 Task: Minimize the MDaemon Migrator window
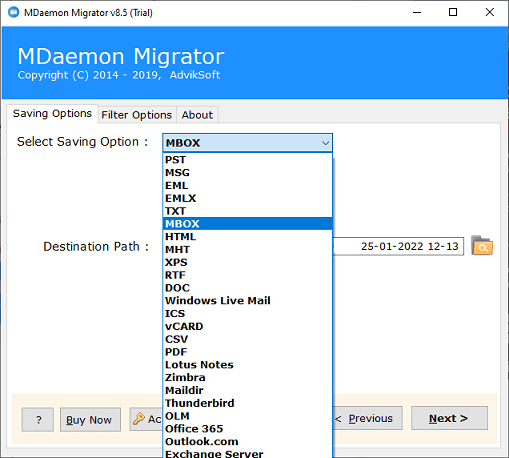click(417, 13)
